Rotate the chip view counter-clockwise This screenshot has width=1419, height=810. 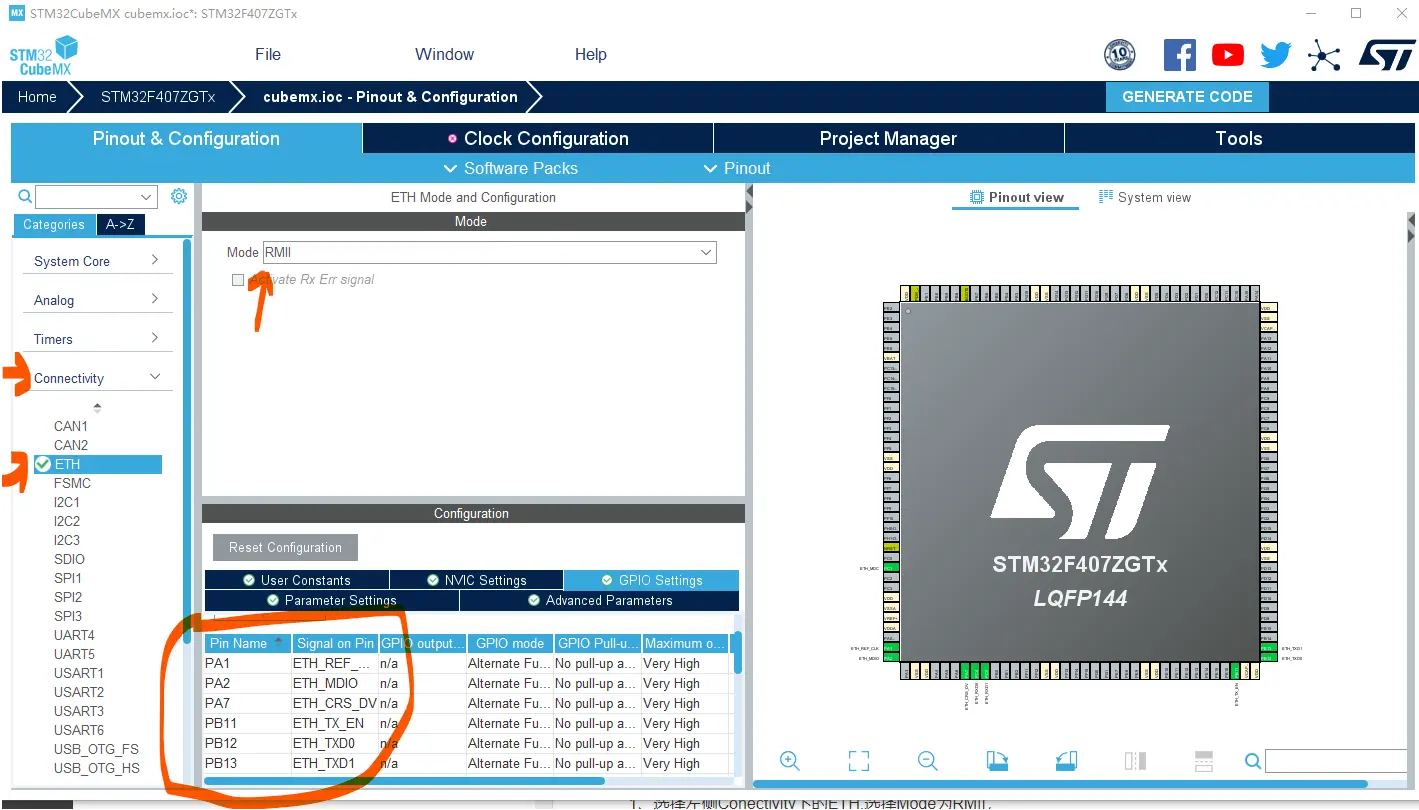click(1066, 761)
